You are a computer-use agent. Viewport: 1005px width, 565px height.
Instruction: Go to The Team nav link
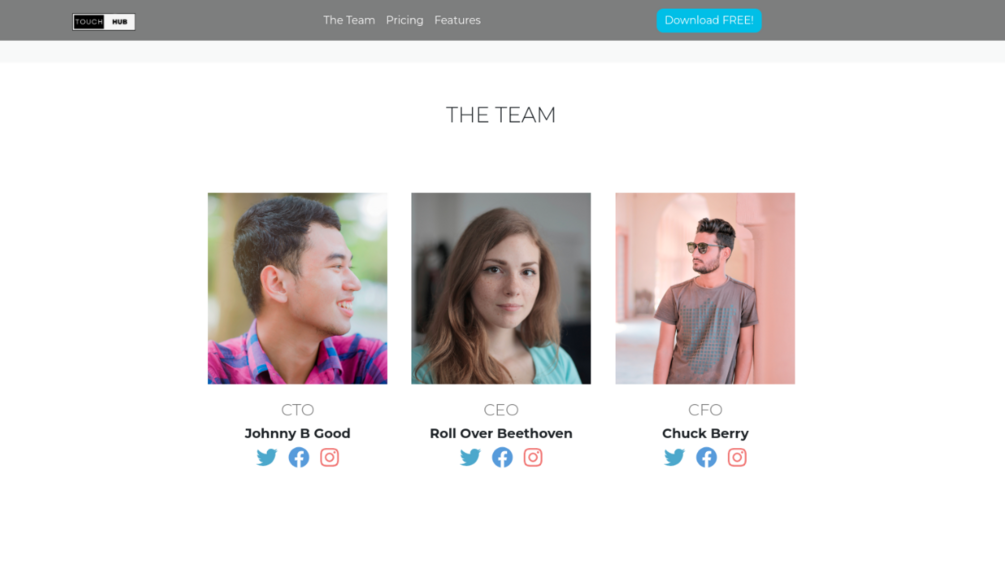pyautogui.click(x=349, y=20)
